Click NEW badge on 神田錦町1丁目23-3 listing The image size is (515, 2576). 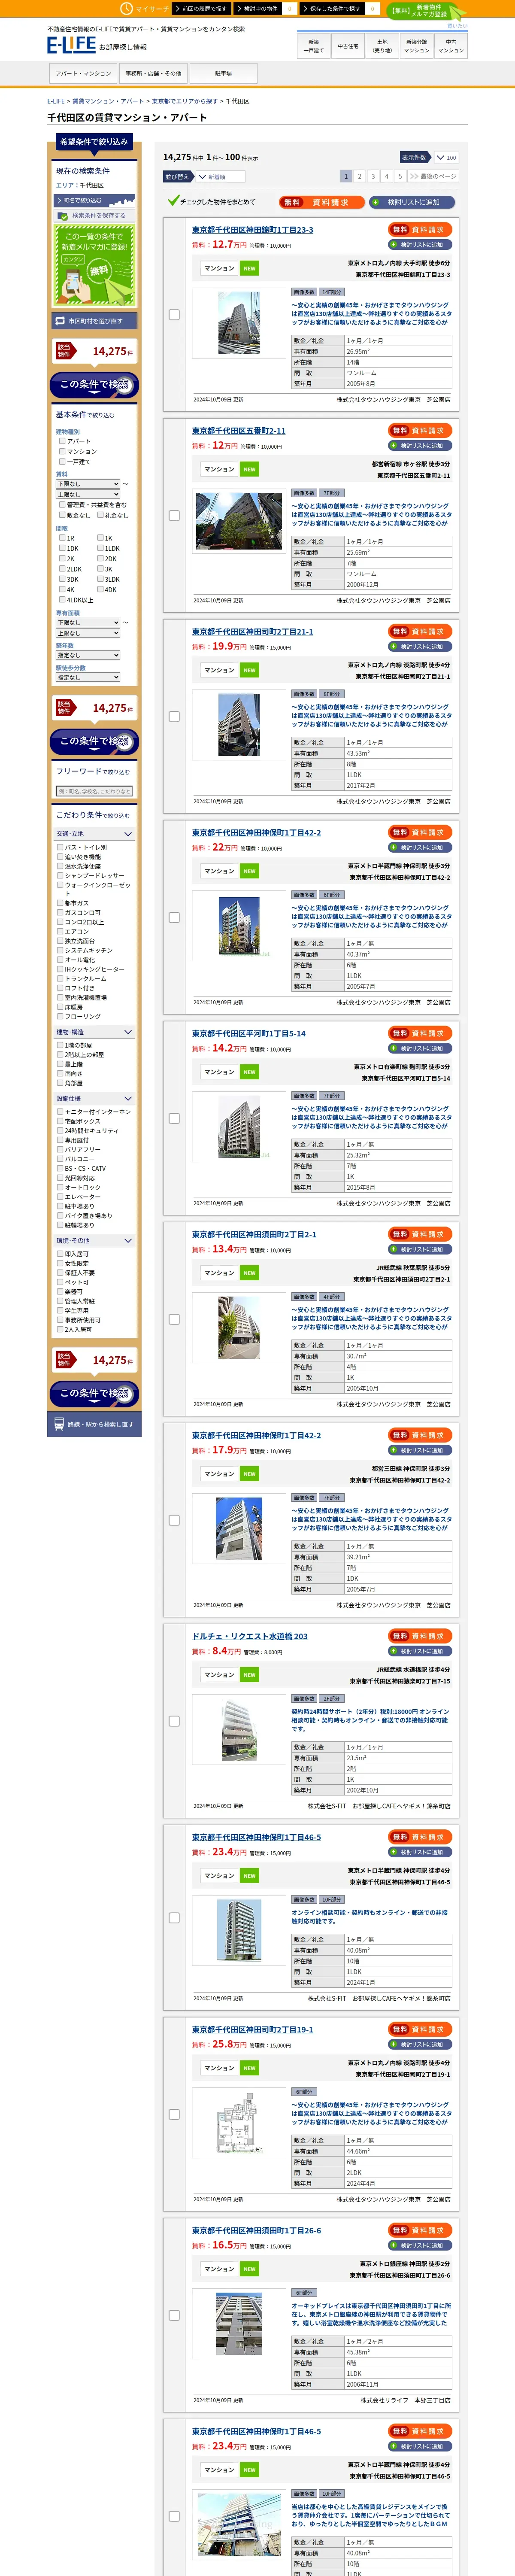pyautogui.click(x=249, y=268)
